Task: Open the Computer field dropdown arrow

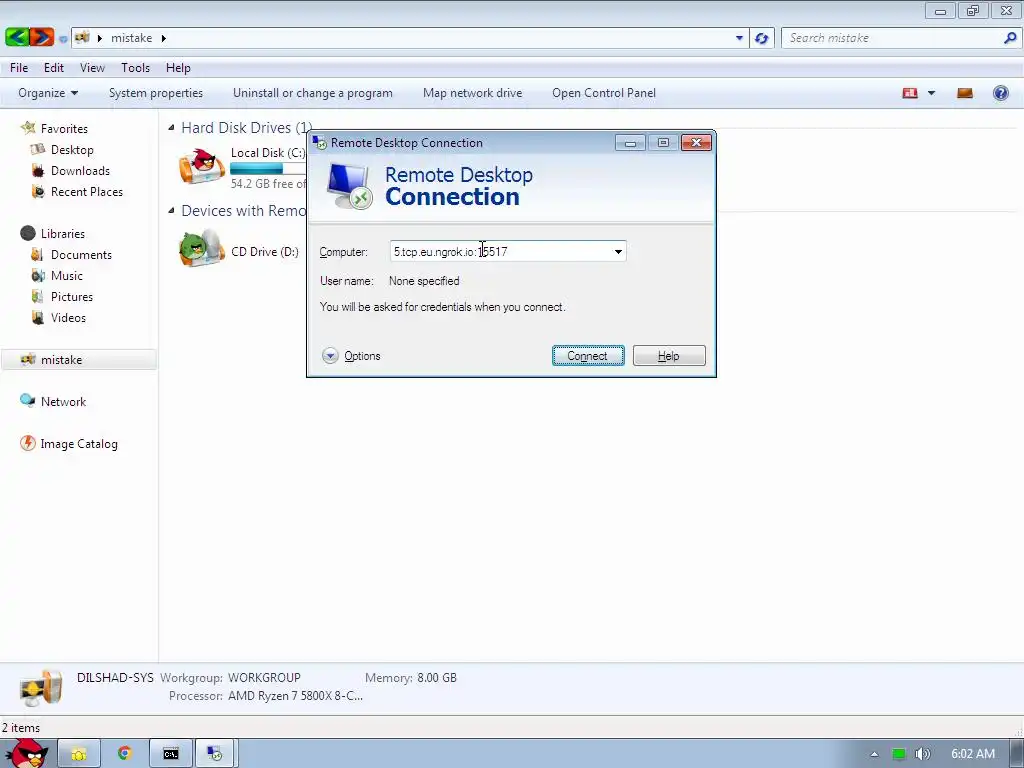Action: pyautogui.click(x=618, y=251)
